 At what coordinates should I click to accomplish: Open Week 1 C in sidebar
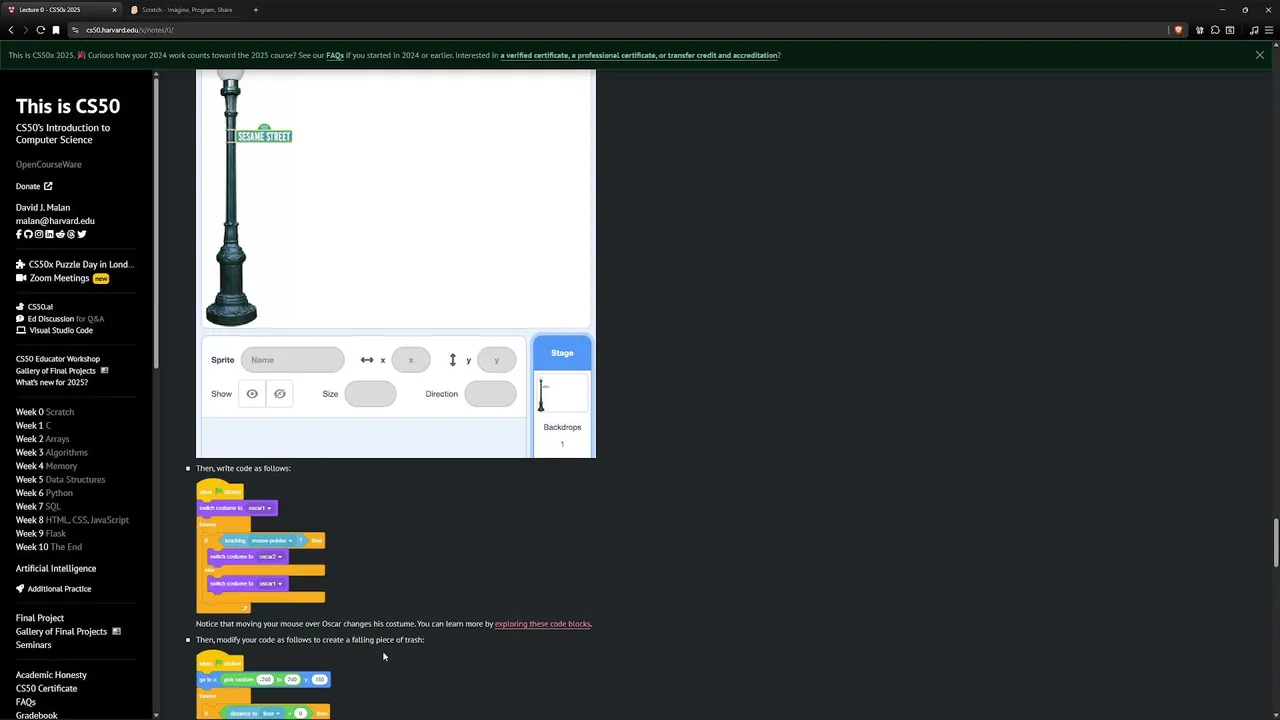pyautogui.click(x=33, y=426)
